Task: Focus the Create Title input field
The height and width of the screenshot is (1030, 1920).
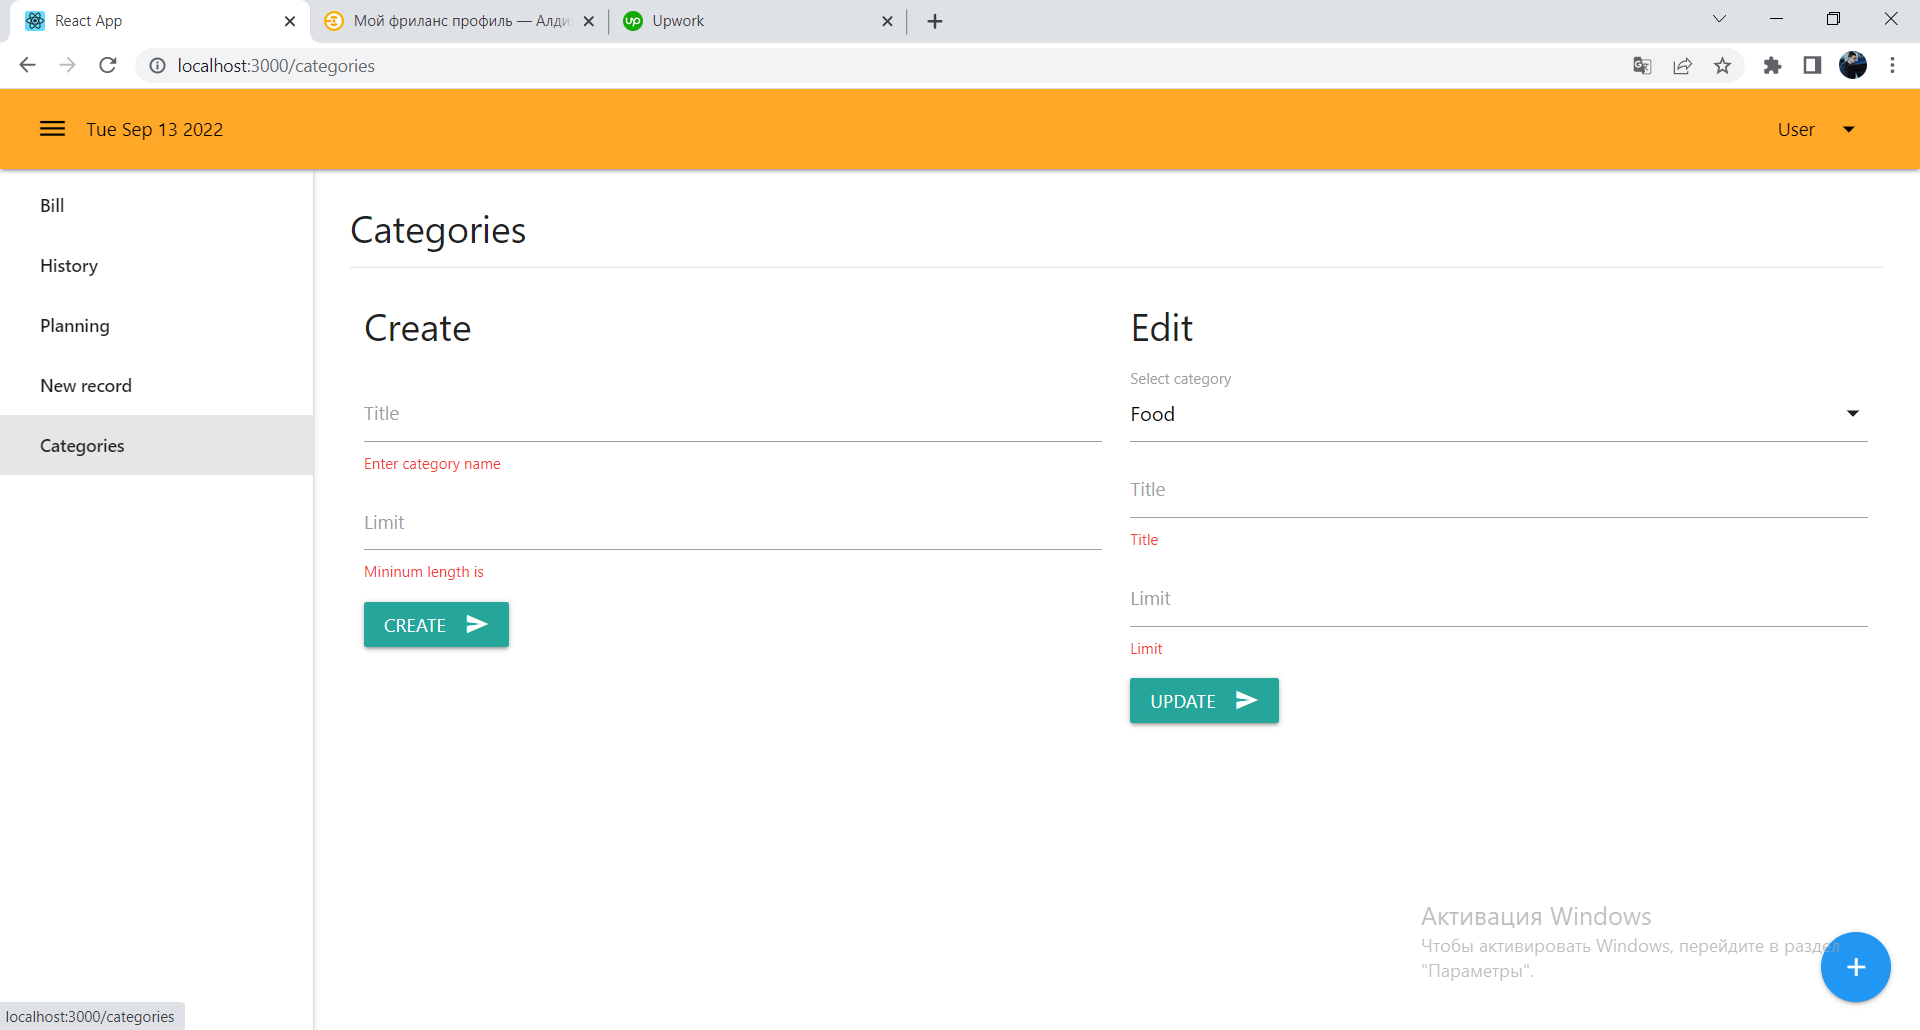Action: (732, 414)
